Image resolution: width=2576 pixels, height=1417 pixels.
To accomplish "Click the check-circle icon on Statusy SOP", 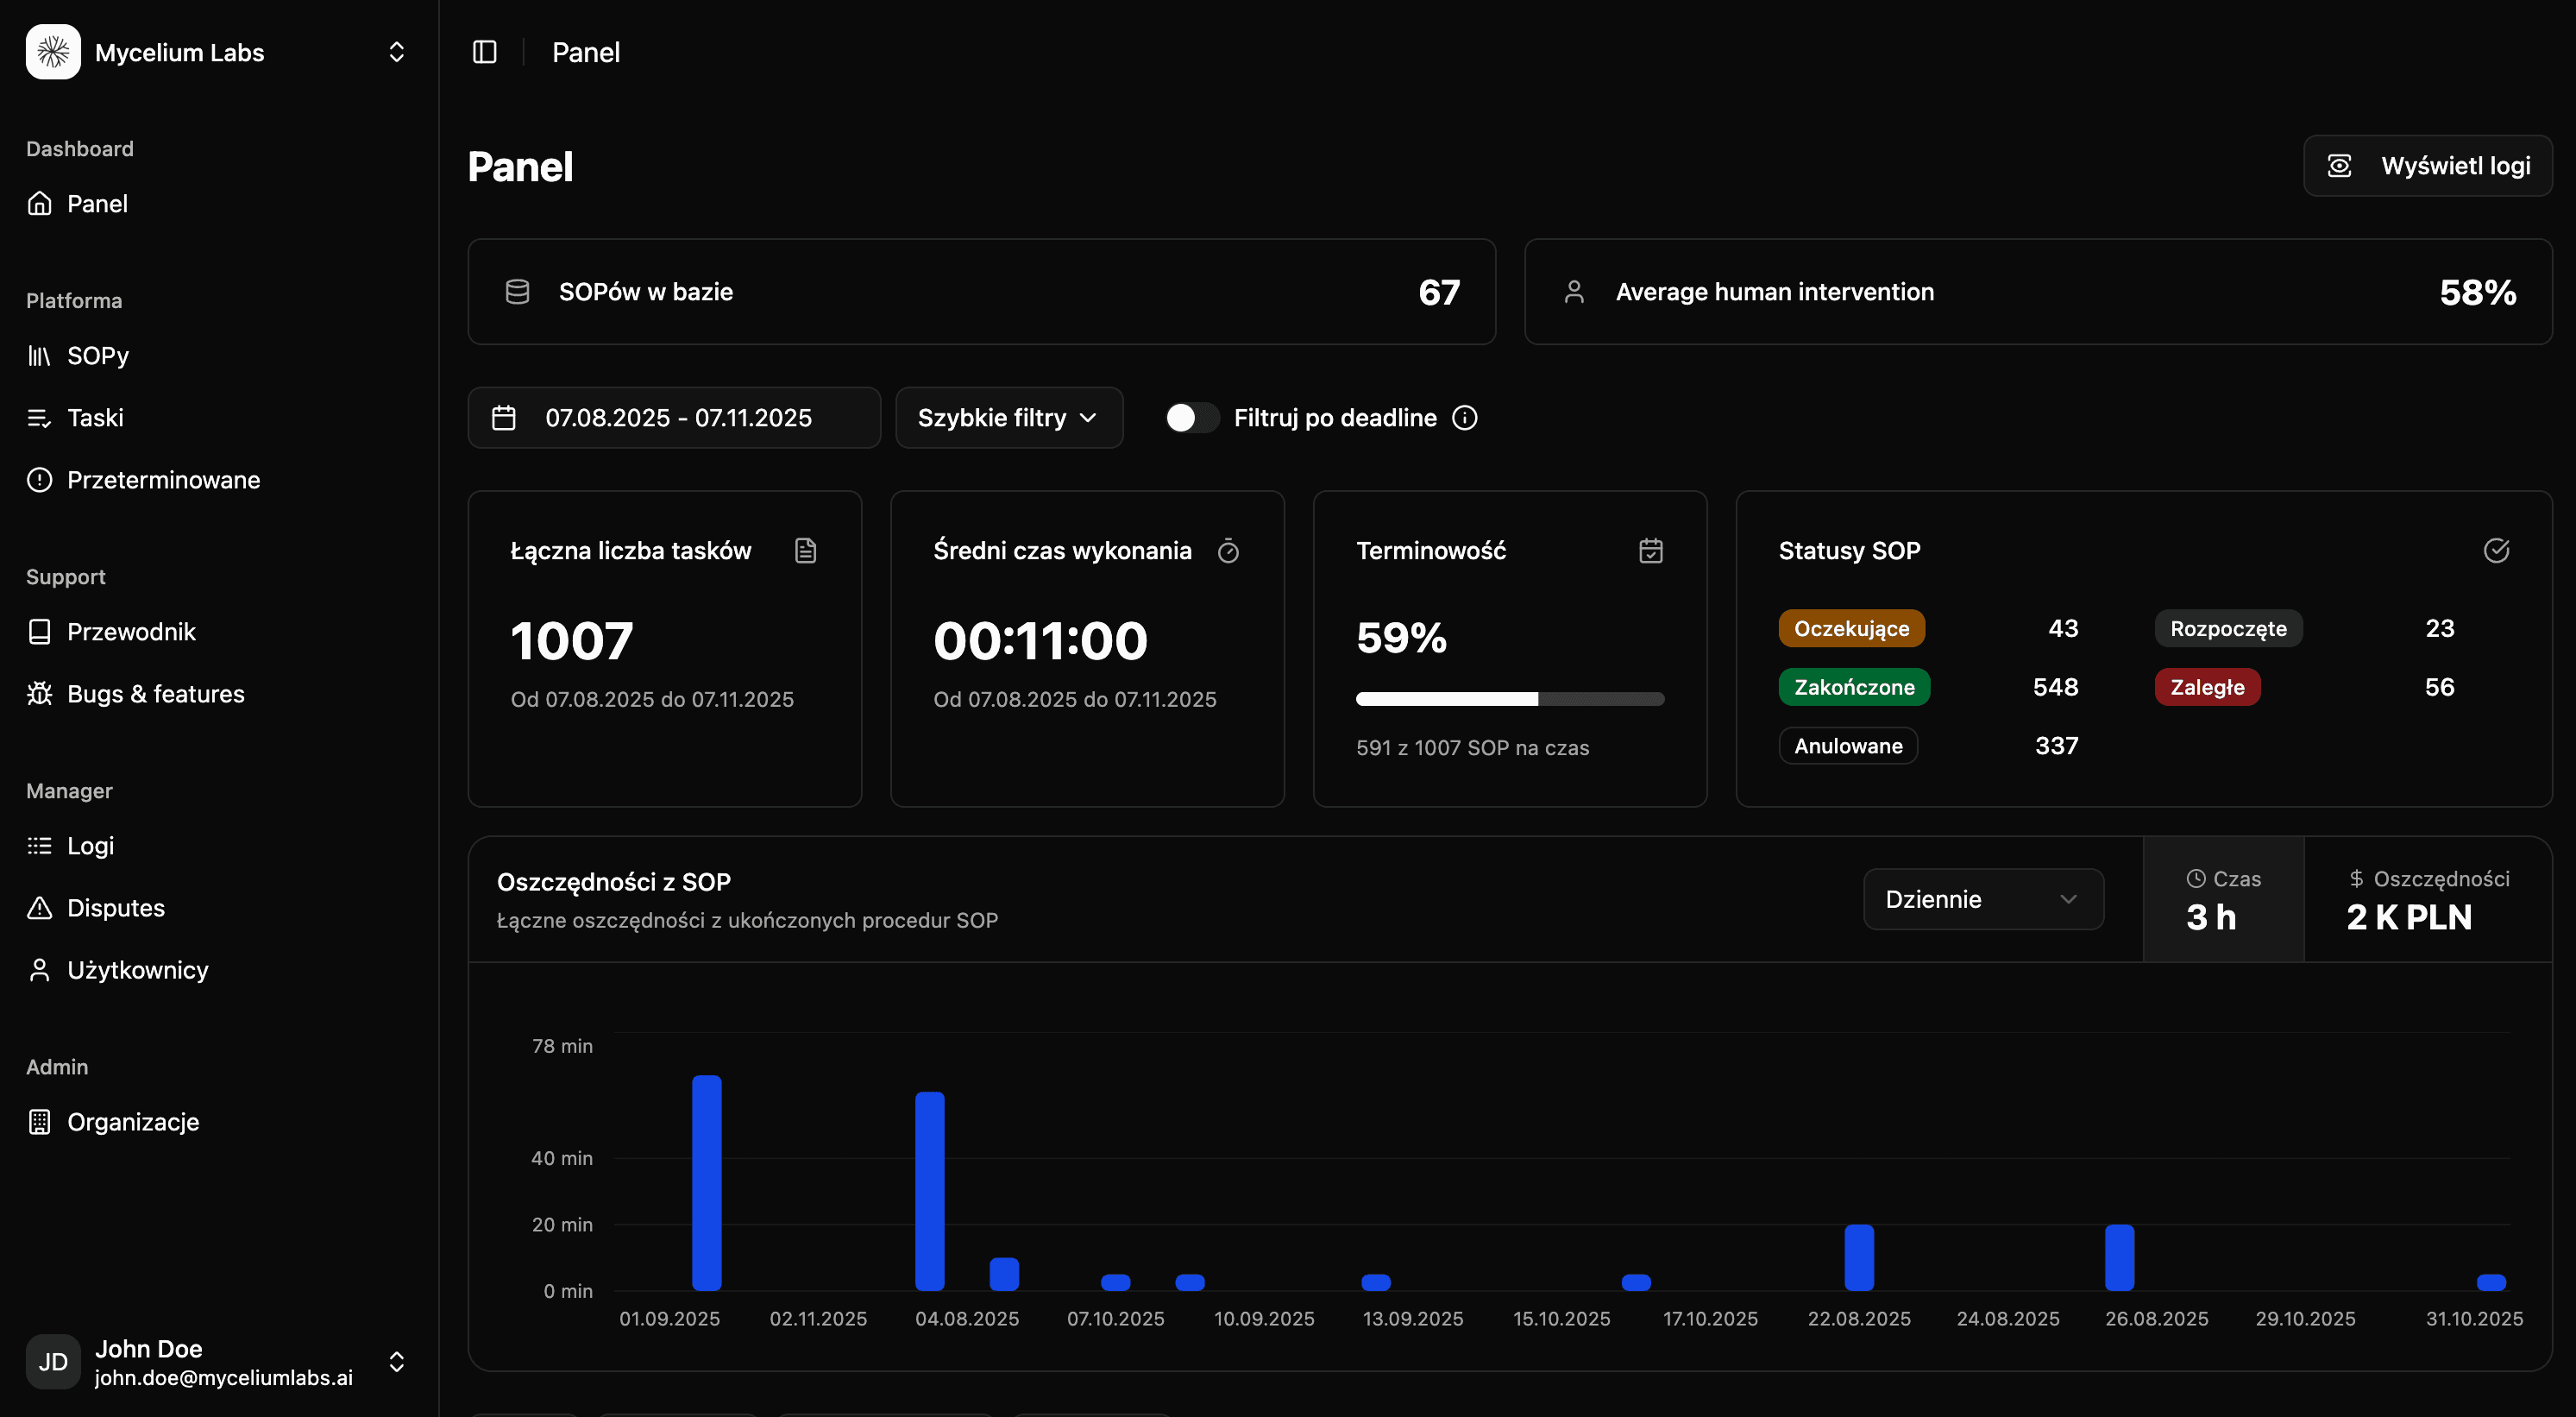I will (2496, 551).
